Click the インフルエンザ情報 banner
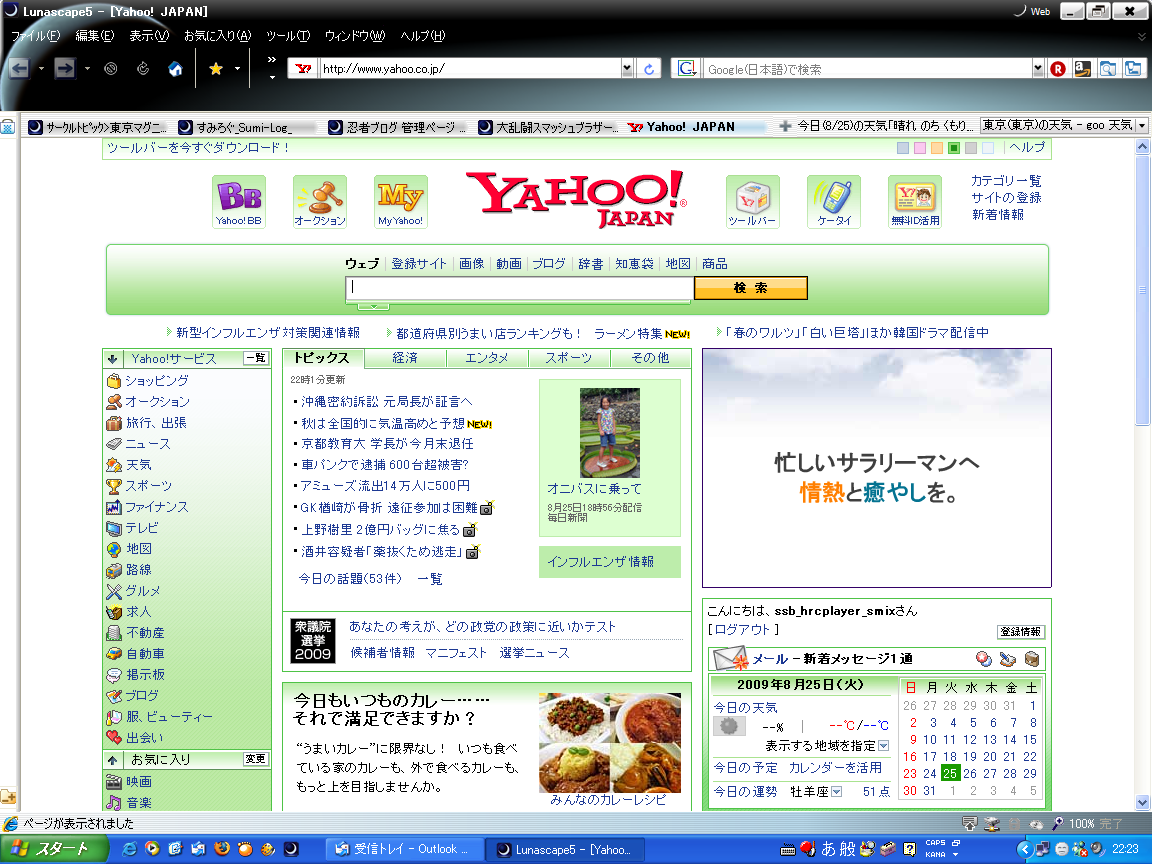 (x=610, y=562)
